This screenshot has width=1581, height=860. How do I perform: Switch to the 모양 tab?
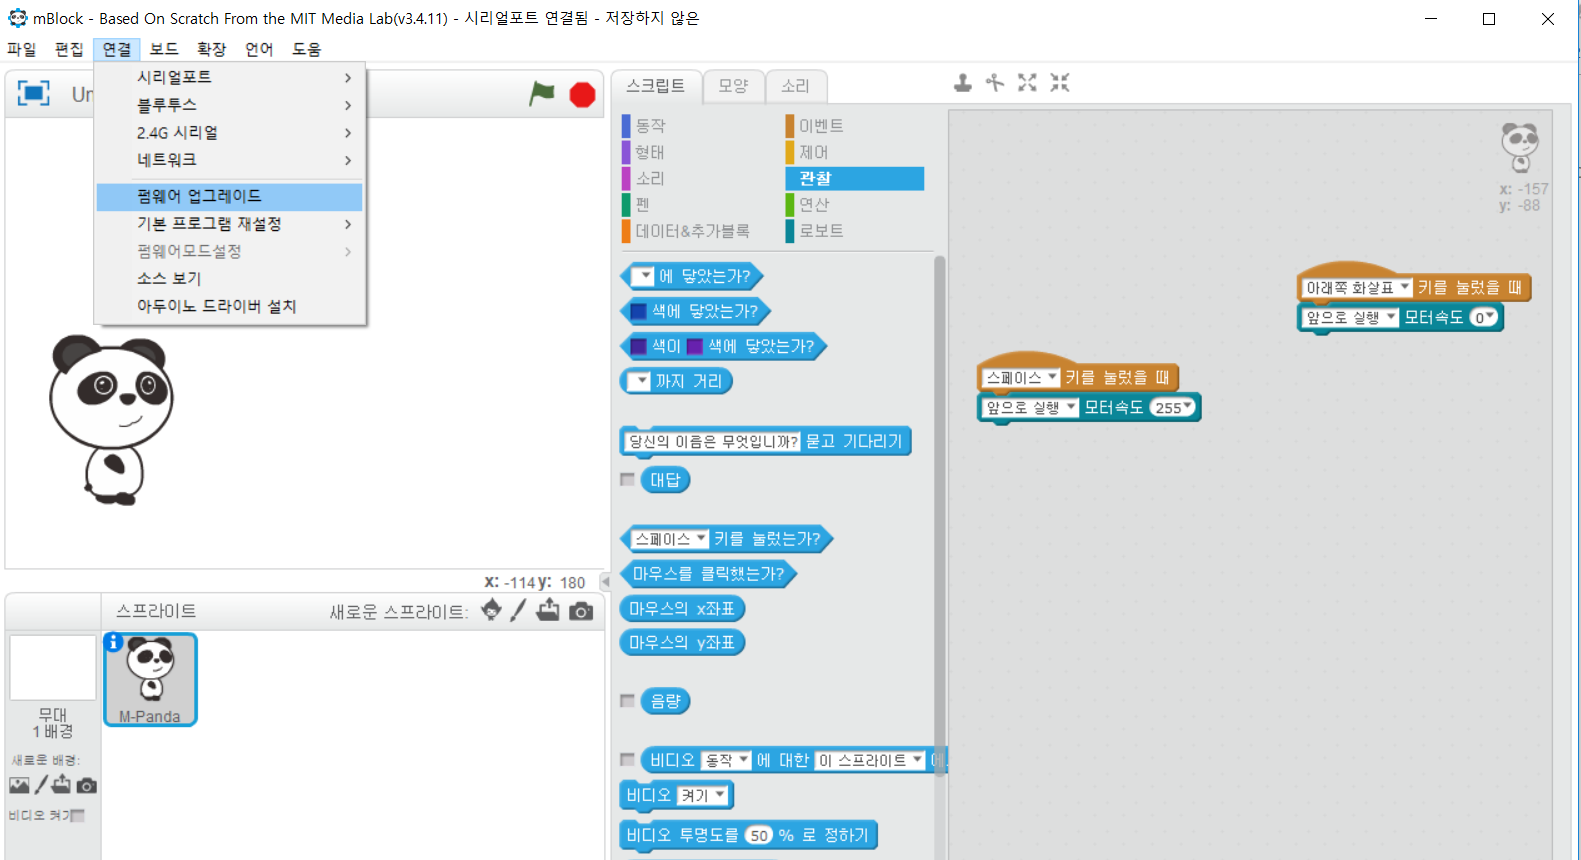(x=733, y=86)
